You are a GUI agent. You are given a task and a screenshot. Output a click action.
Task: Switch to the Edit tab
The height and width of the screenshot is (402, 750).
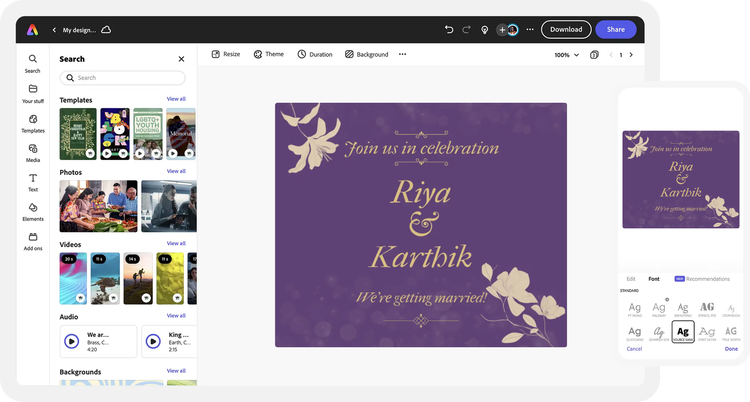point(631,279)
